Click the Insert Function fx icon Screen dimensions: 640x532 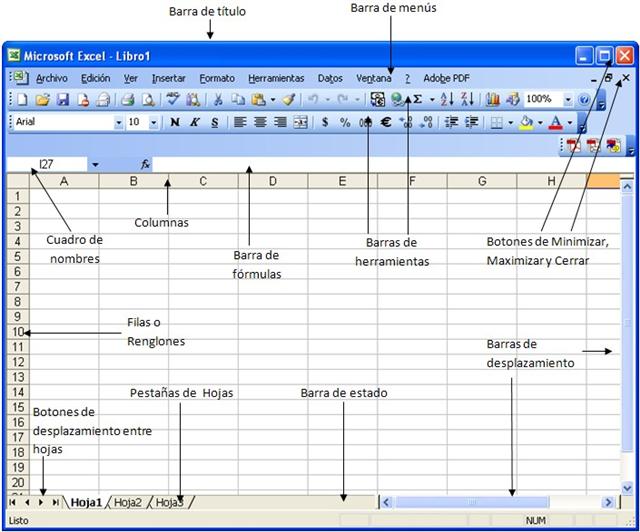coord(145,165)
